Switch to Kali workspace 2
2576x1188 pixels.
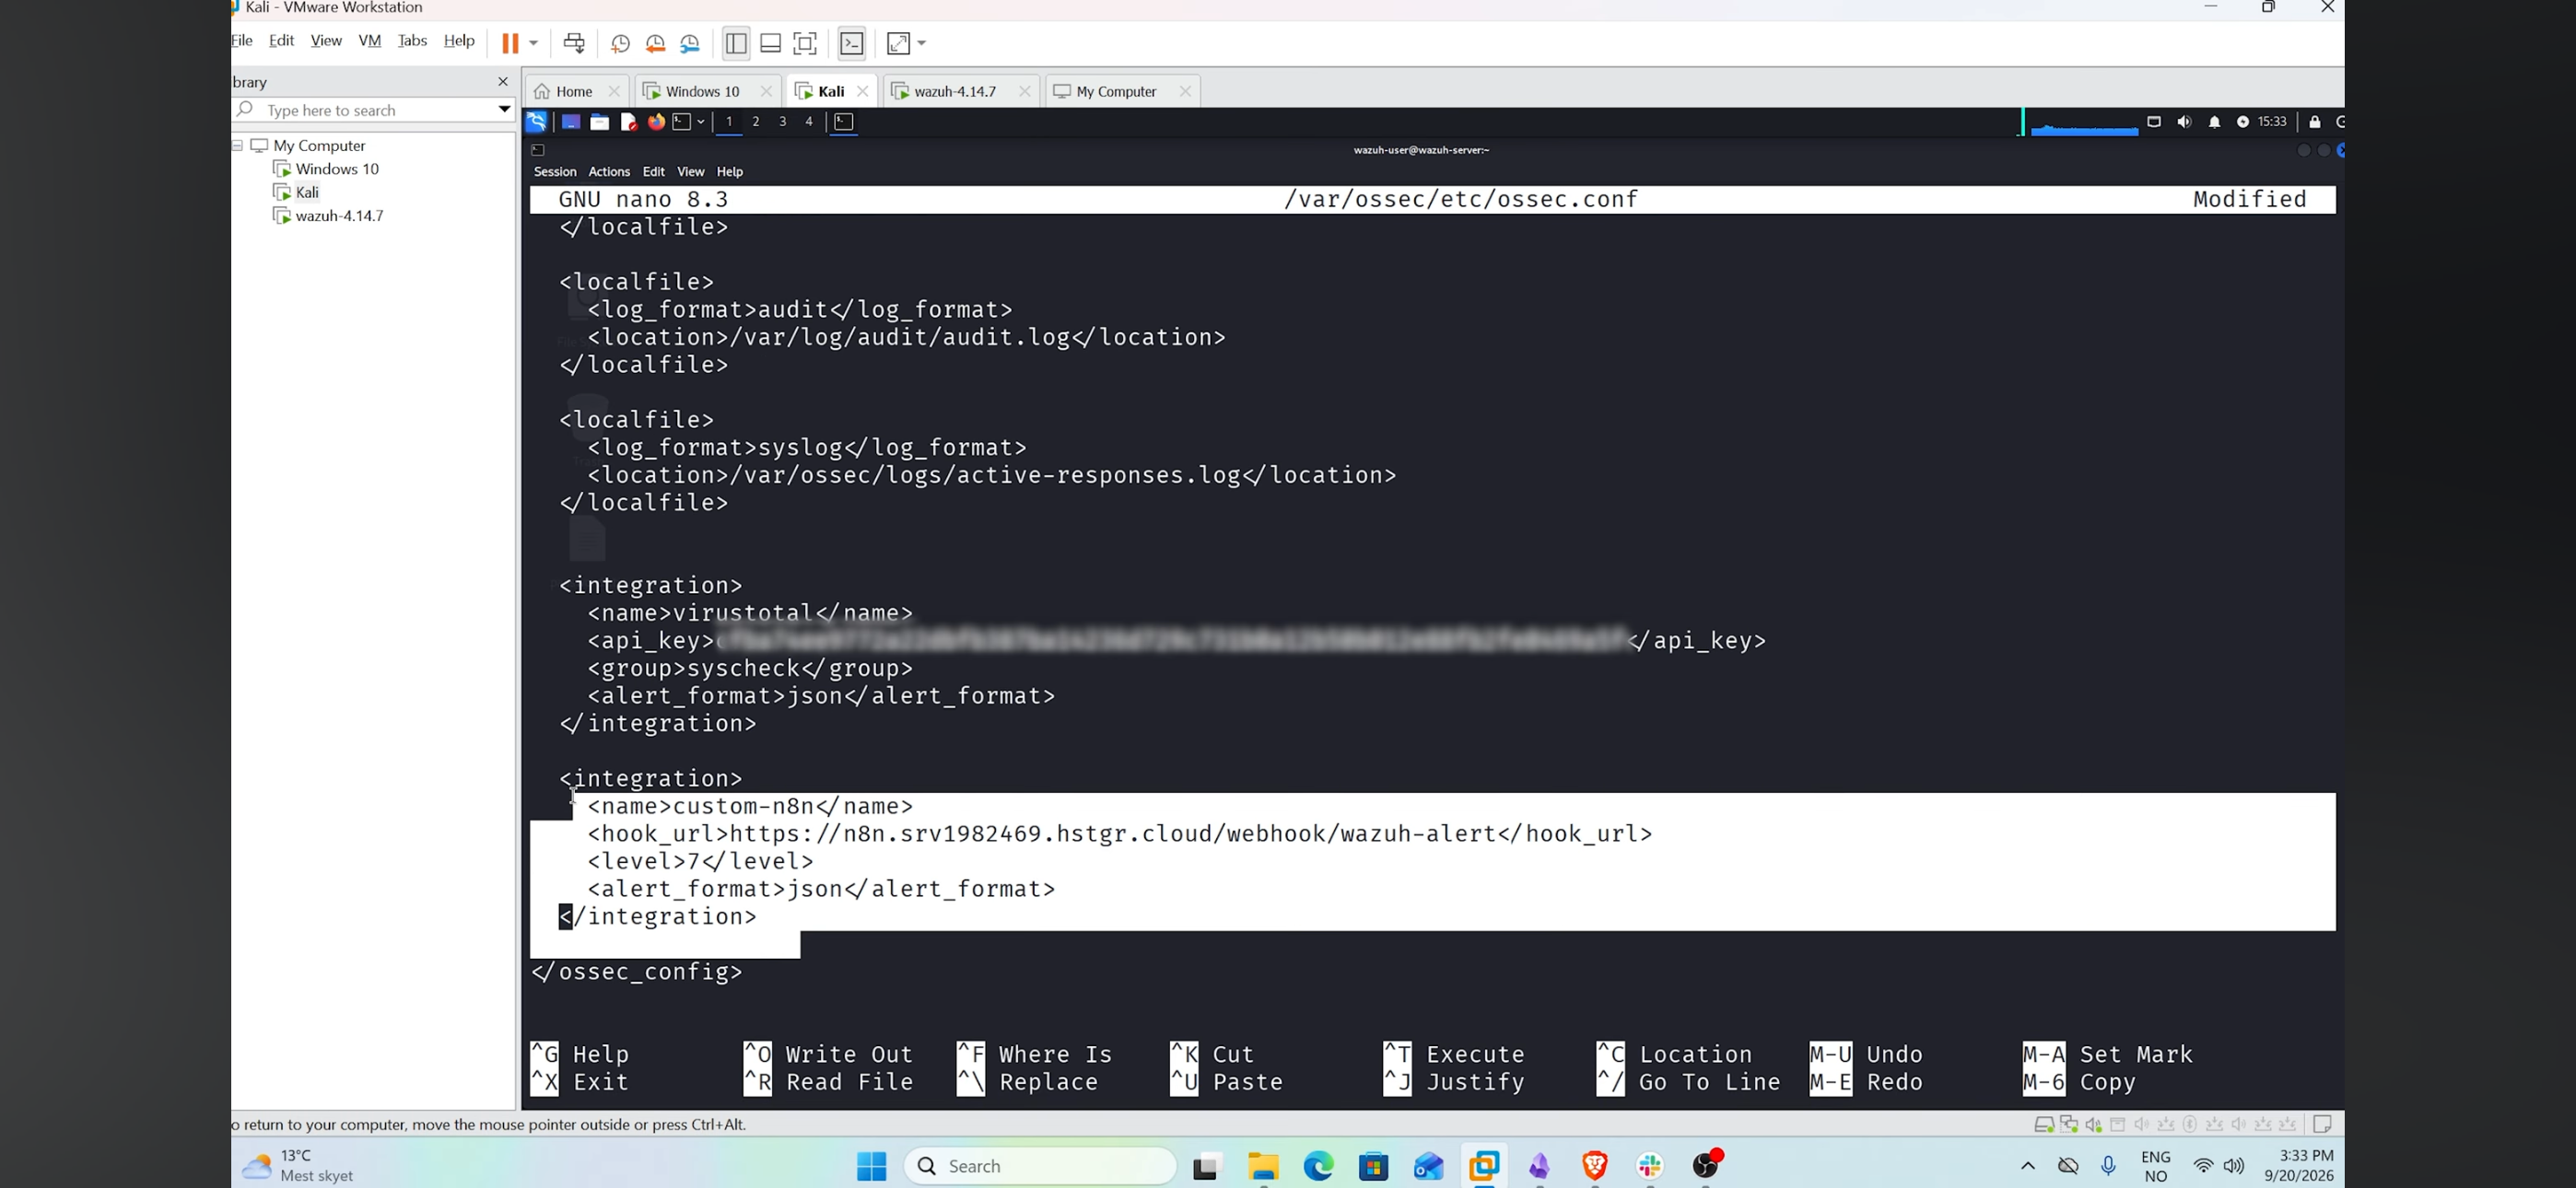756,122
